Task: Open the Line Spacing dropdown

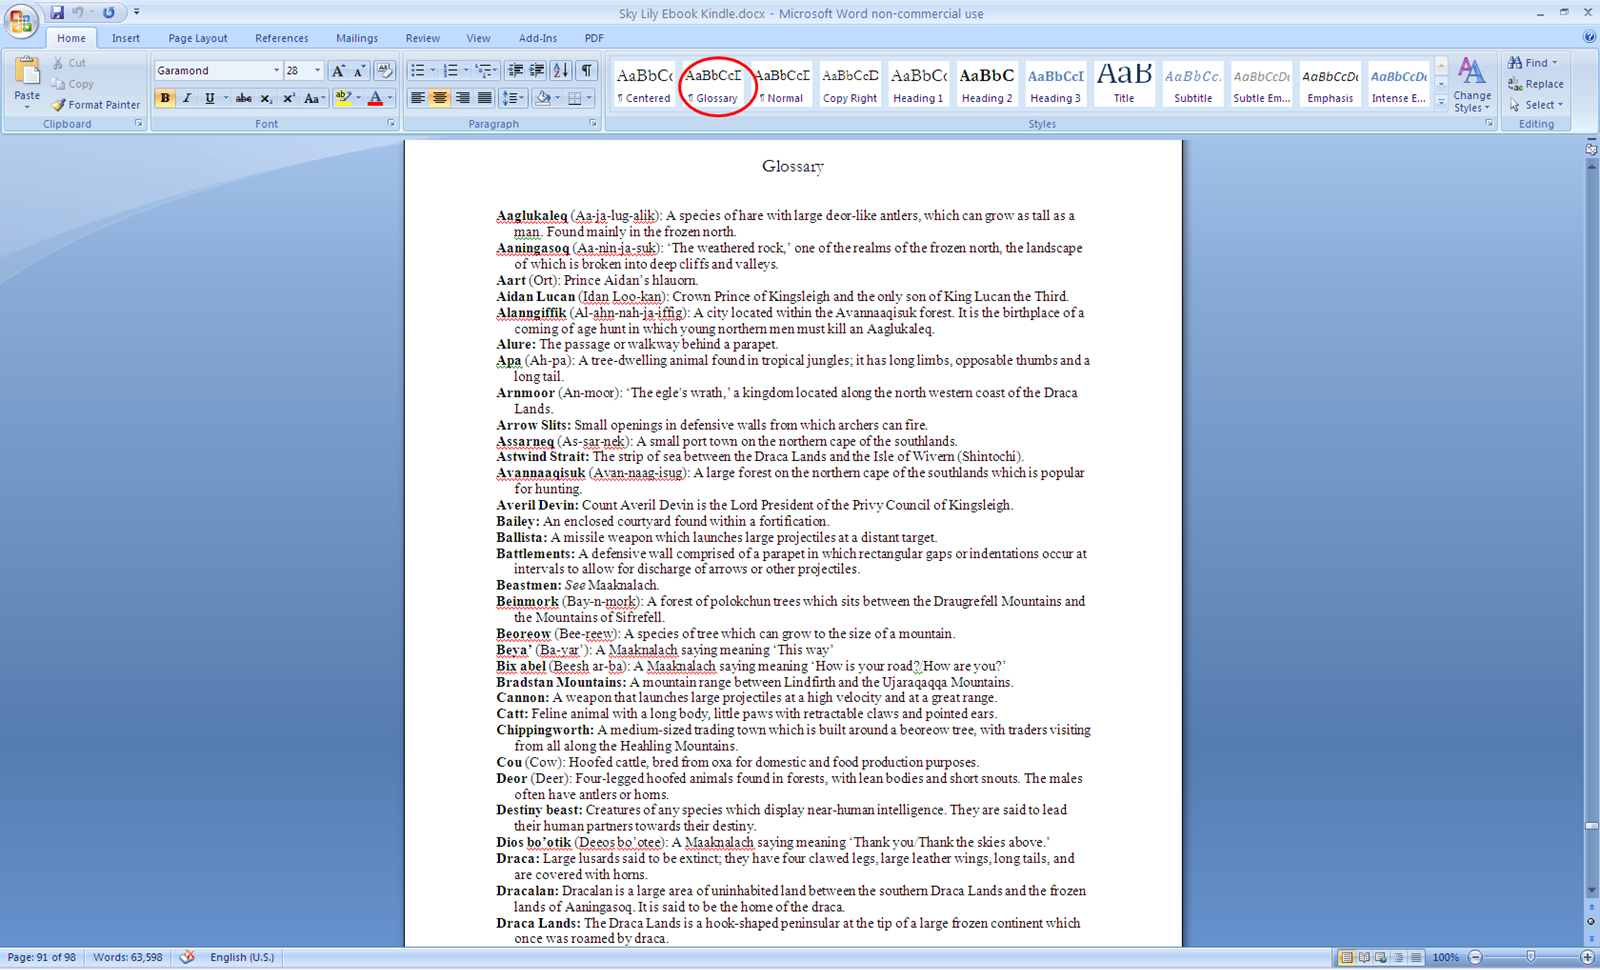Action: coord(513,97)
